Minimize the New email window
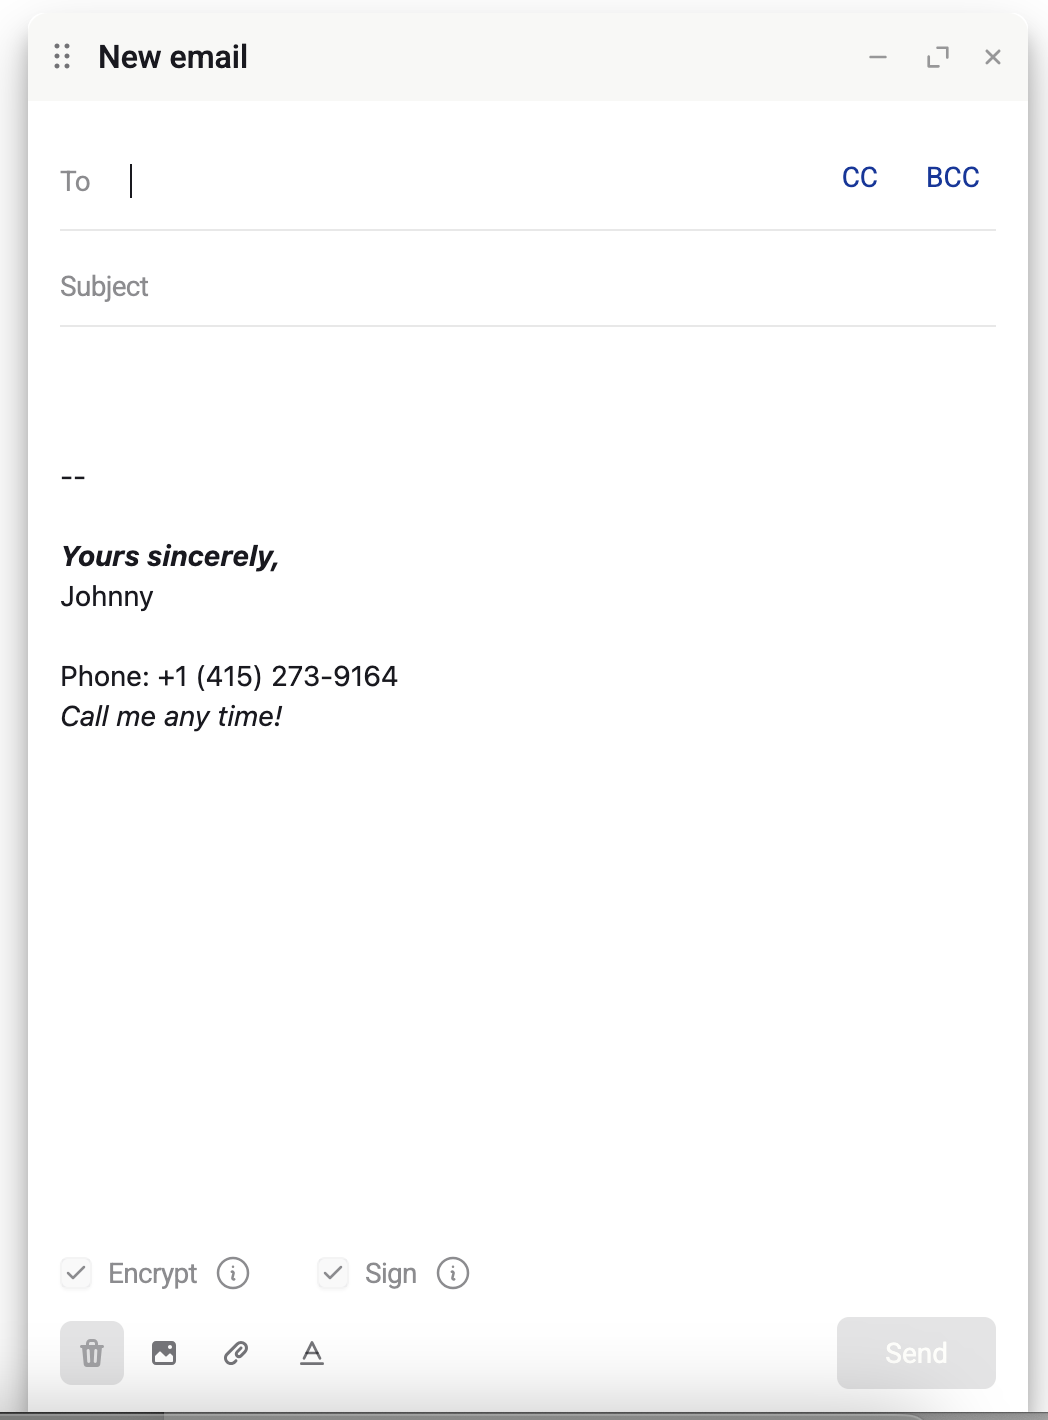Screen dimensions: 1048x1420 point(878,57)
